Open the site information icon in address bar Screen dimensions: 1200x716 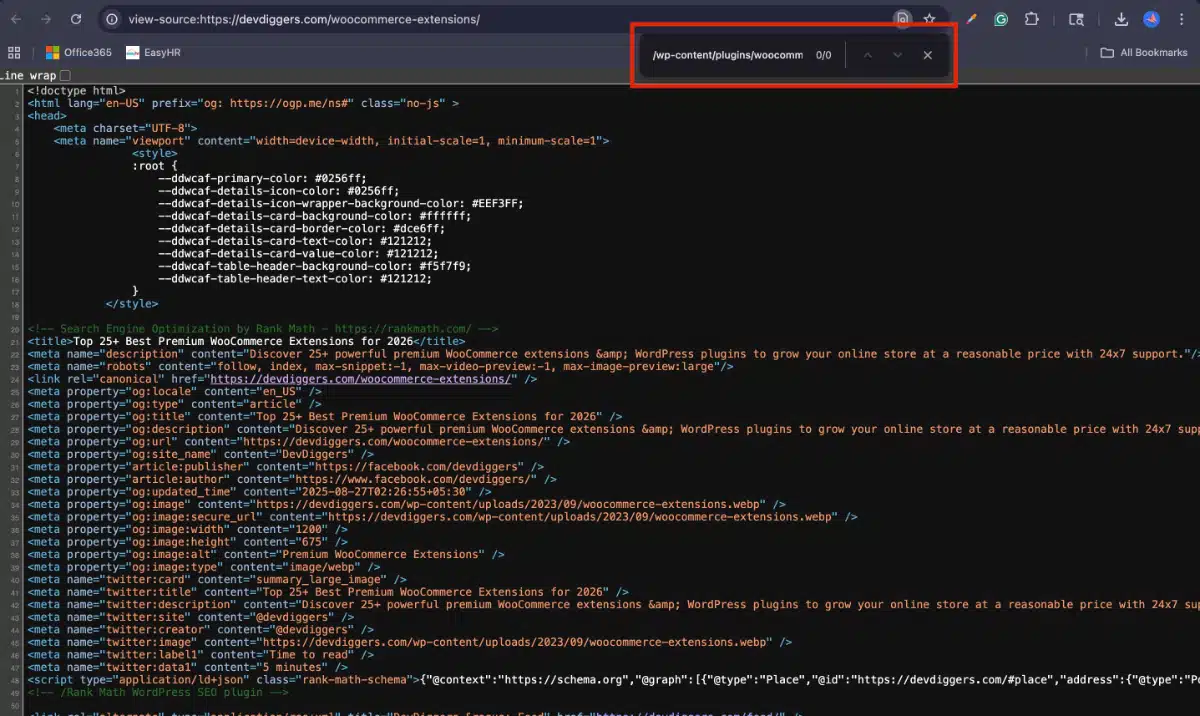[113, 19]
